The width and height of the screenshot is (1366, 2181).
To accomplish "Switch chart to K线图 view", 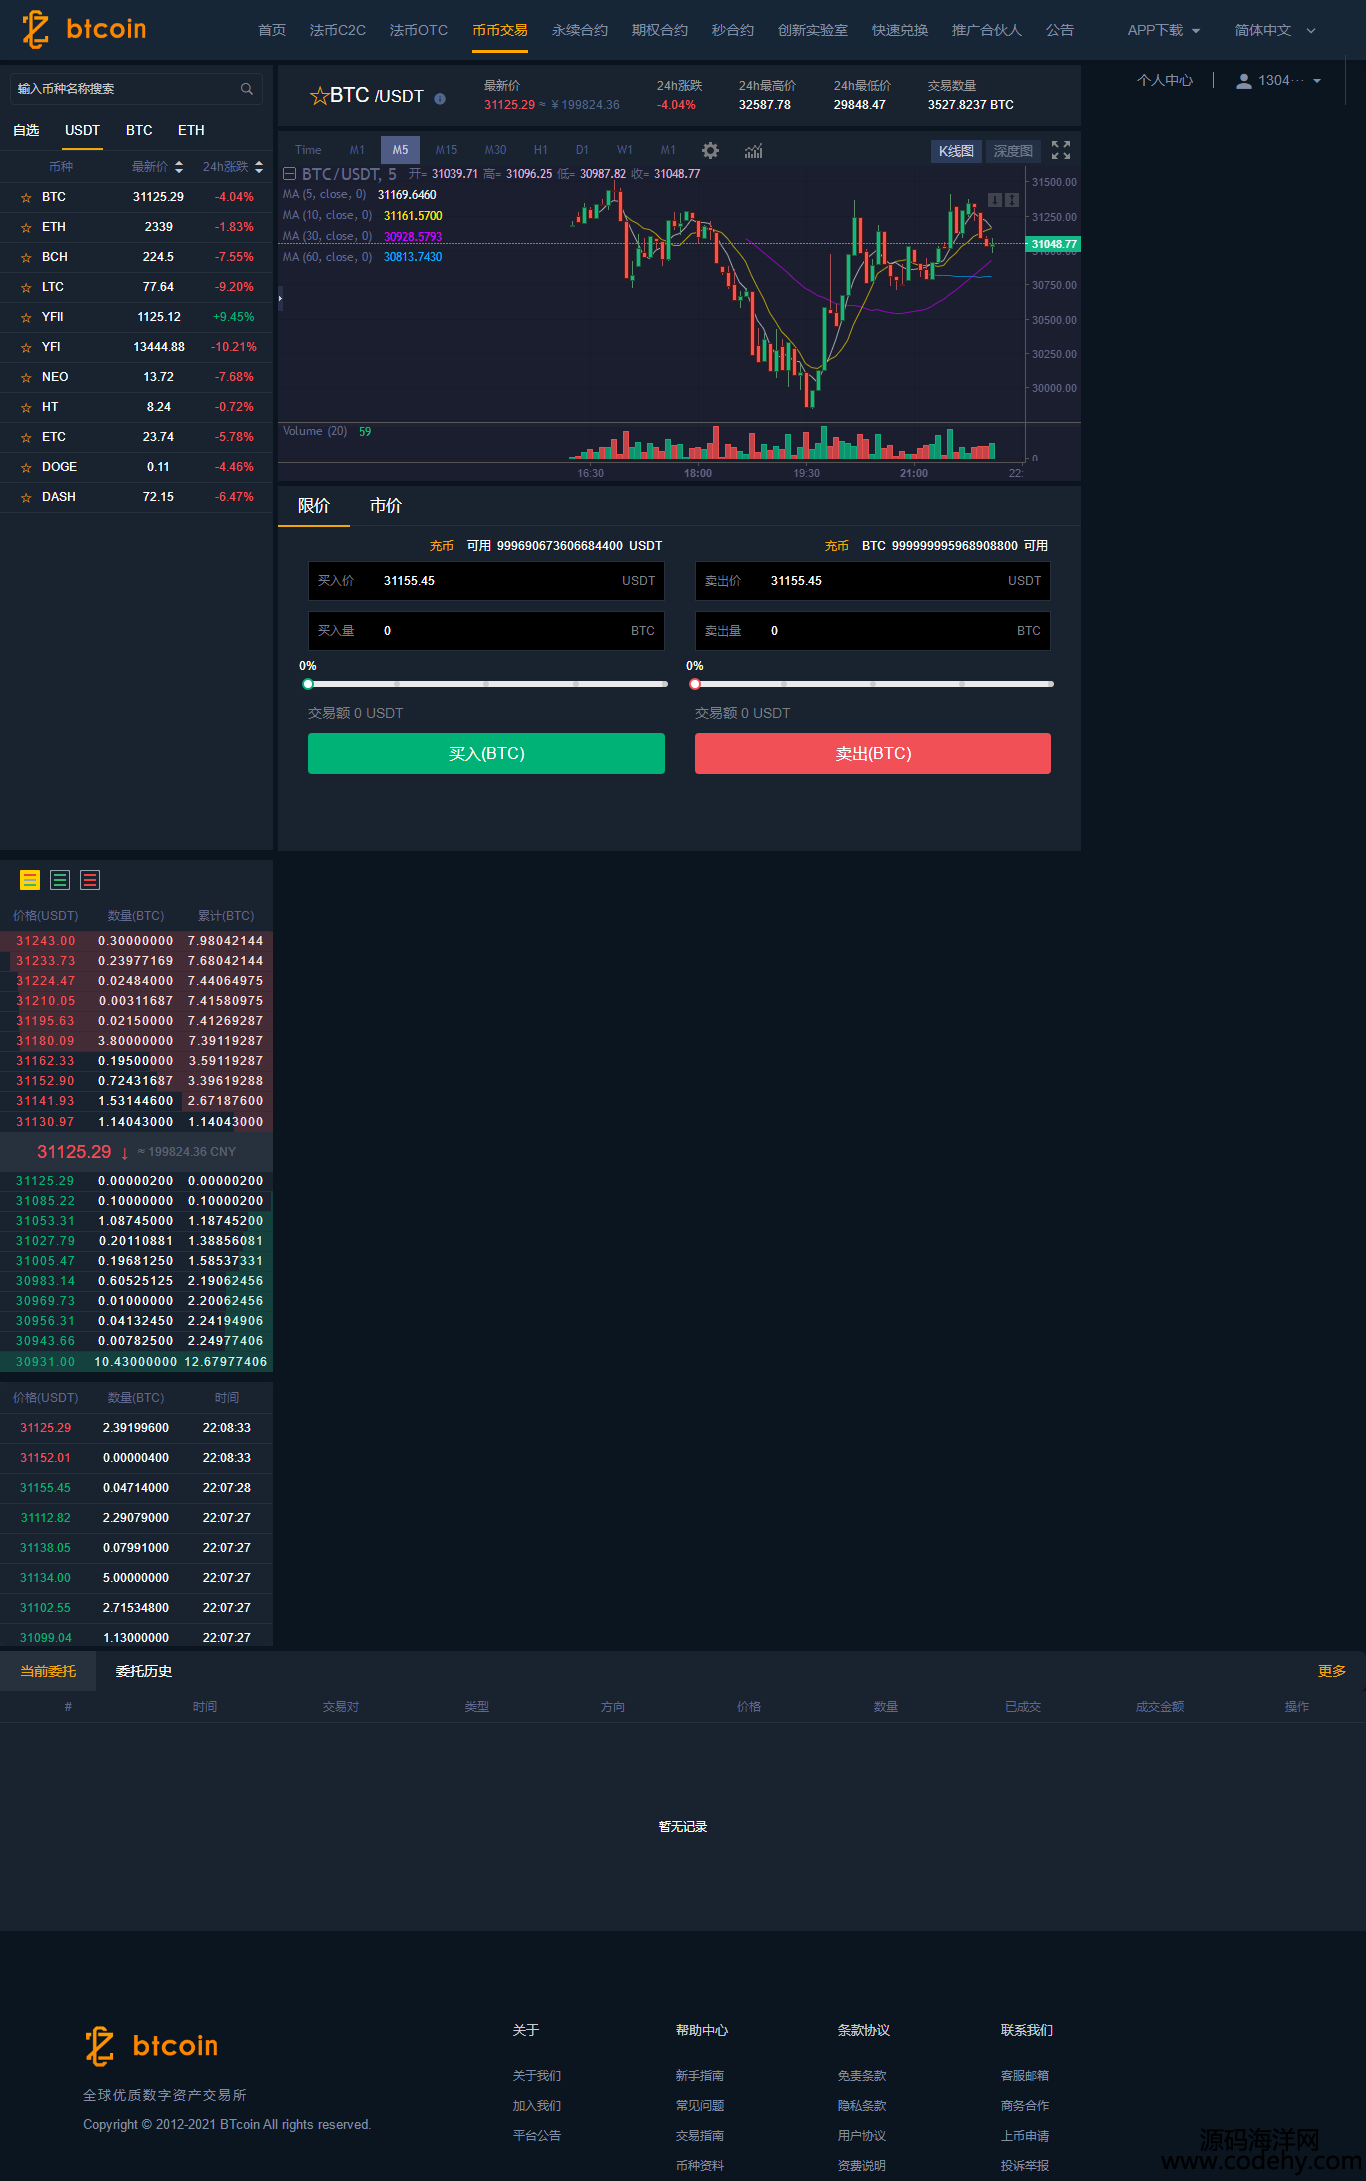I will point(956,151).
